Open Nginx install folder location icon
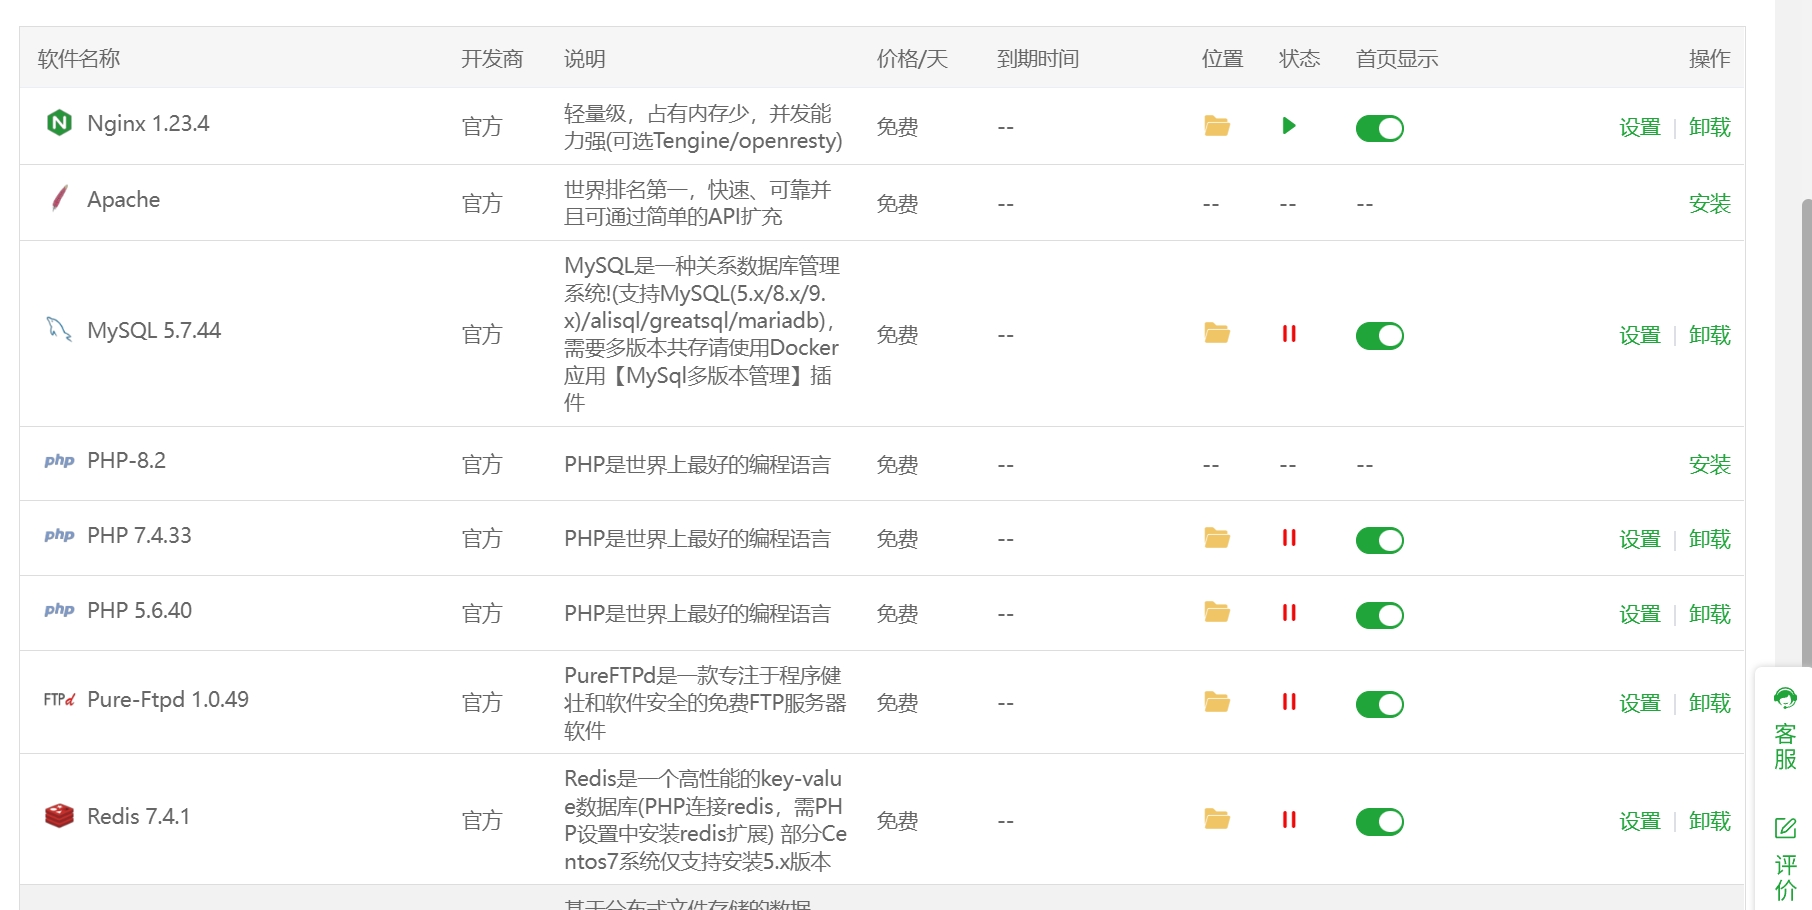The width and height of the screenshot is (1812, 910). [1217, 126]
